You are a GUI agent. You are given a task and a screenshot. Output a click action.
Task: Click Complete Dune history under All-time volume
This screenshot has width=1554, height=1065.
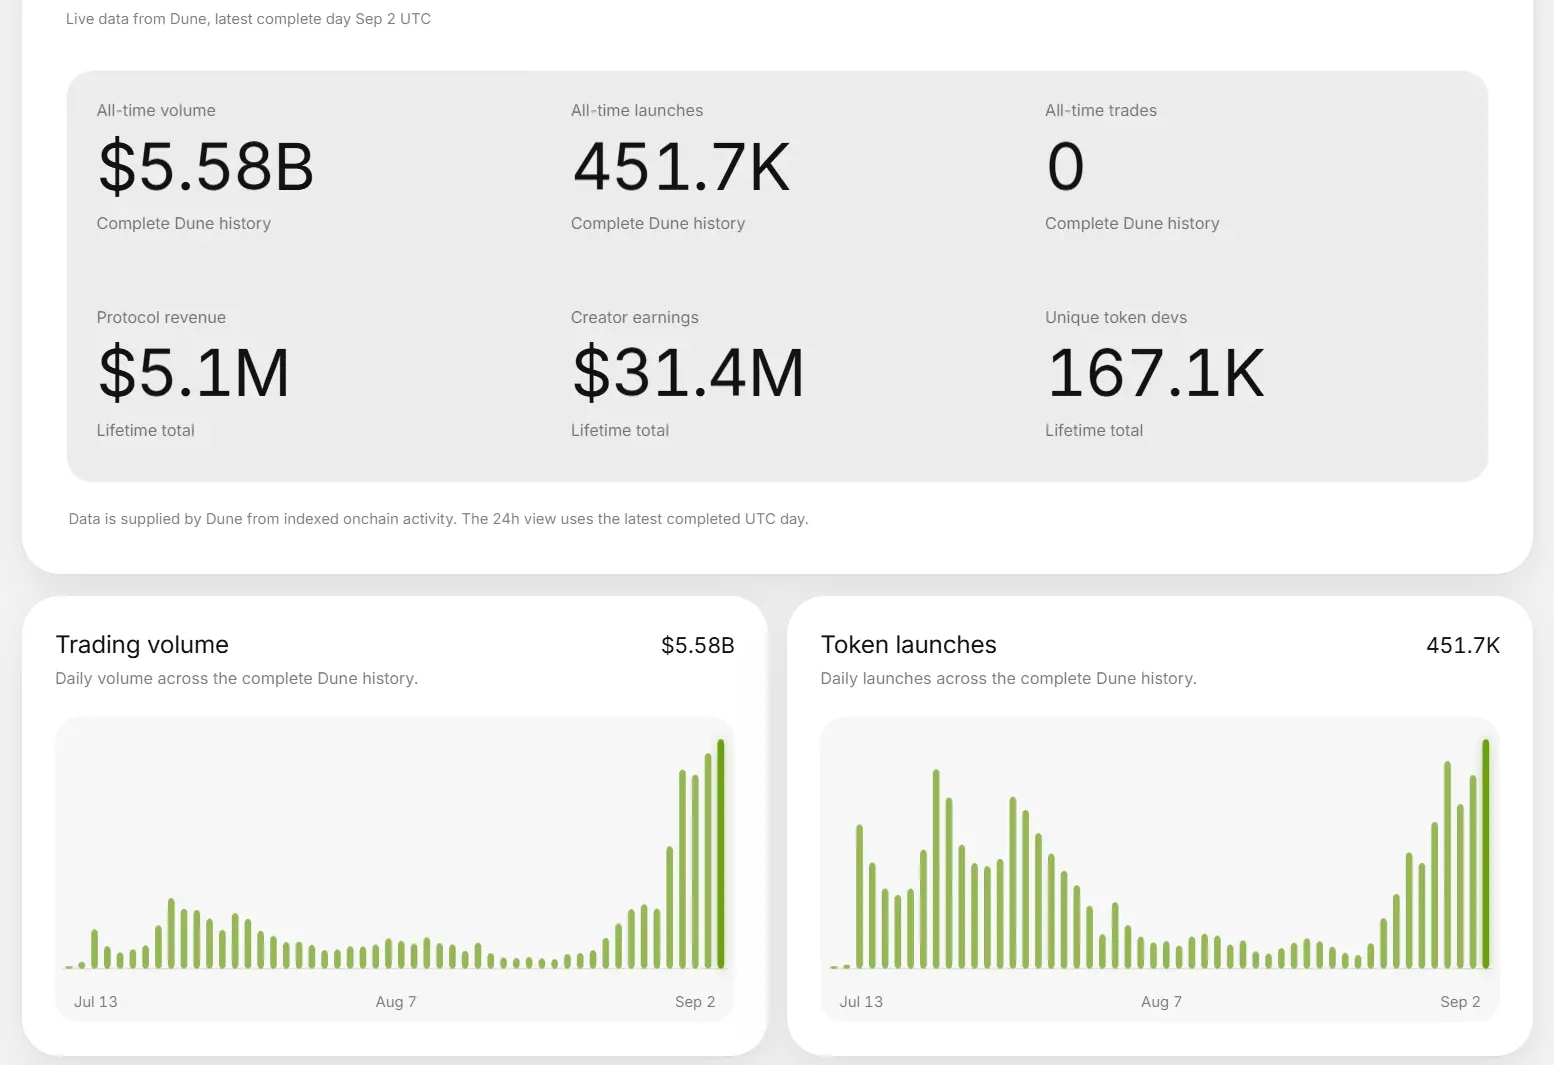184,224
